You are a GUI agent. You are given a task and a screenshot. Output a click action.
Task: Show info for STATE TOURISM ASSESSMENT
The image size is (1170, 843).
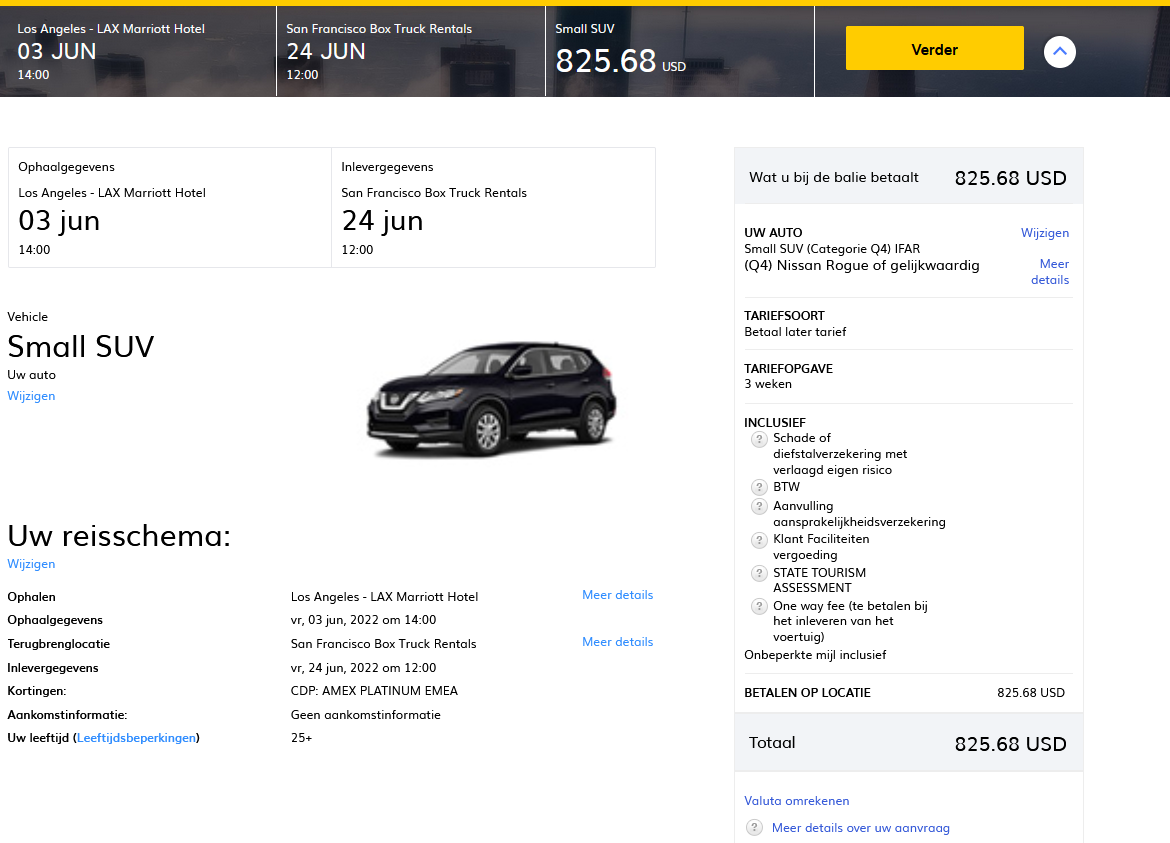pyautogui.click(x=759, y=573)
